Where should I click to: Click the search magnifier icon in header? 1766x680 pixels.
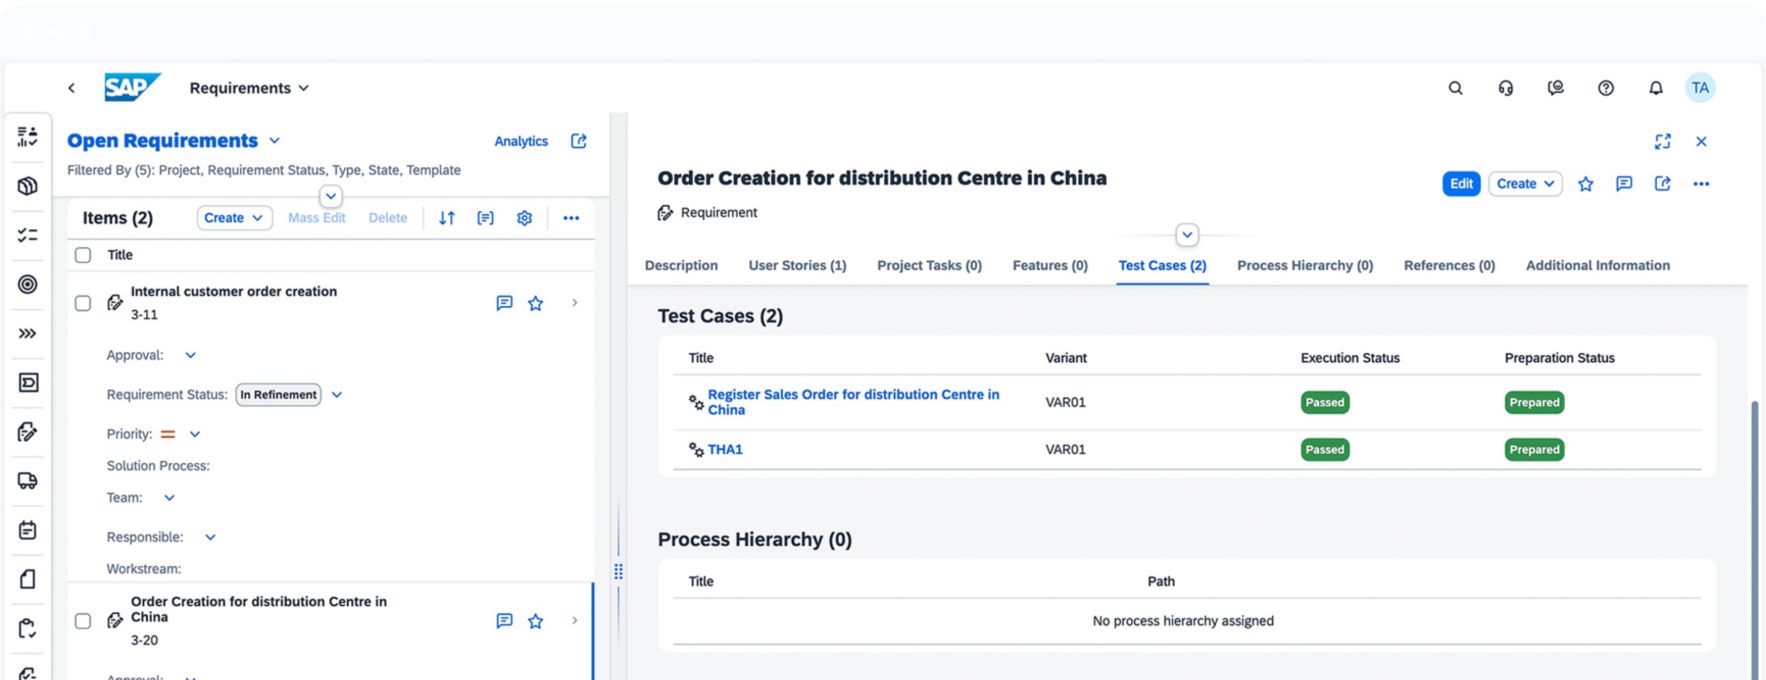pyautogui.click(x=1455, y=88)
